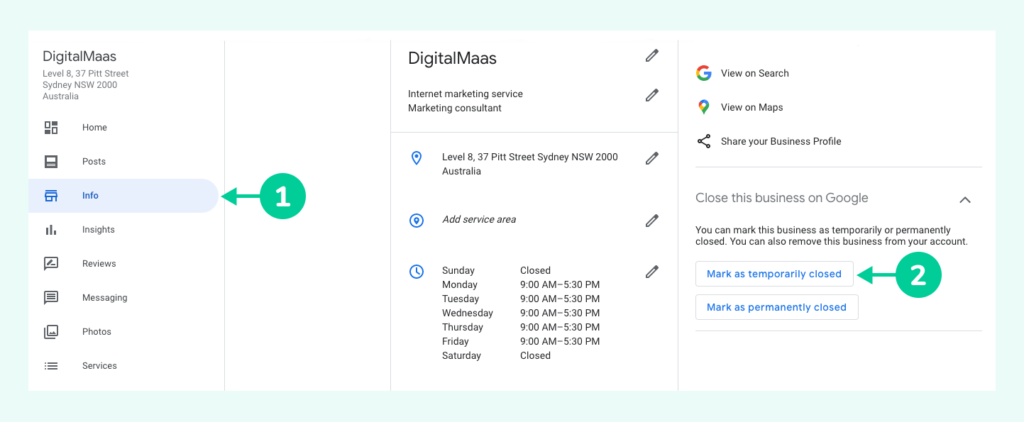Click the Thursday hours row
The height and width of the screenshot is (422, 1024).
[x=520, y=327]
